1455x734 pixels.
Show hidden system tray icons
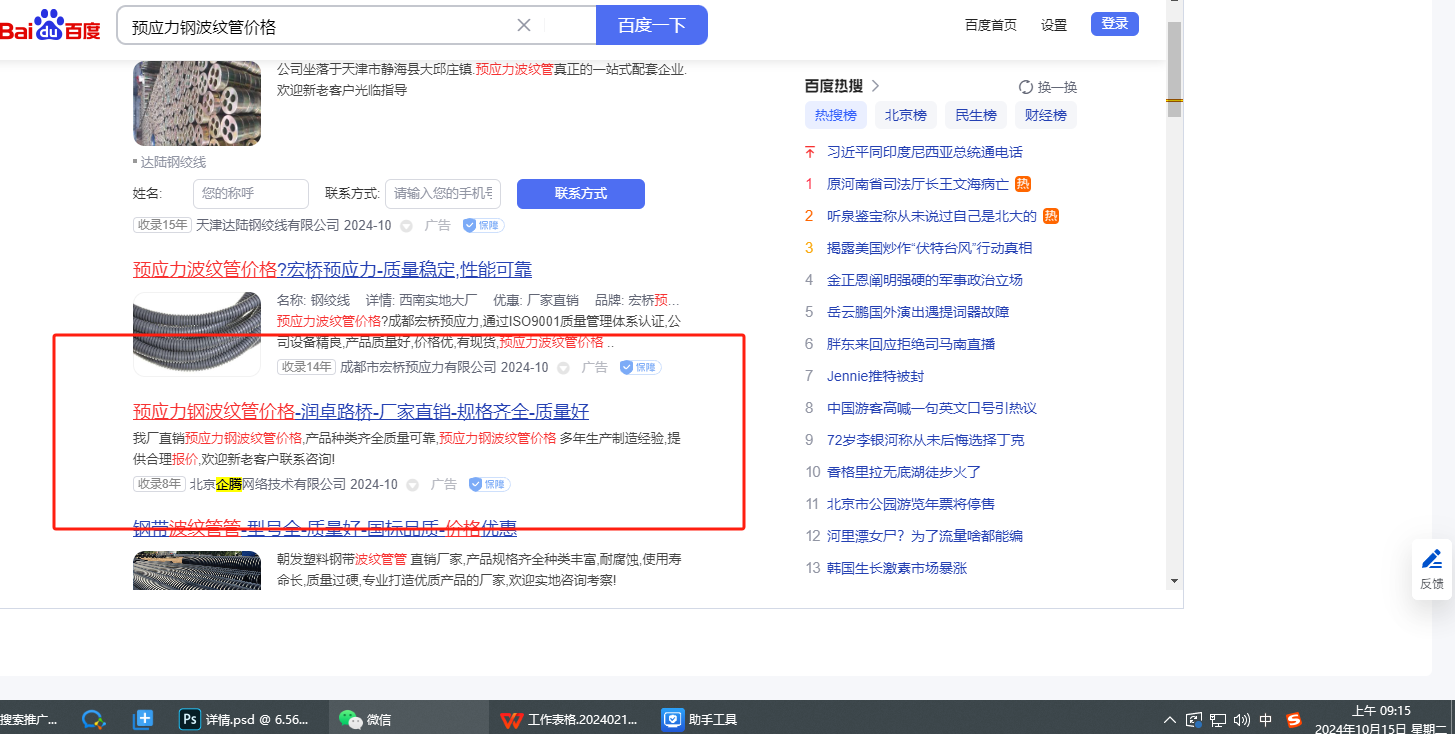(x=1169, y=720)
